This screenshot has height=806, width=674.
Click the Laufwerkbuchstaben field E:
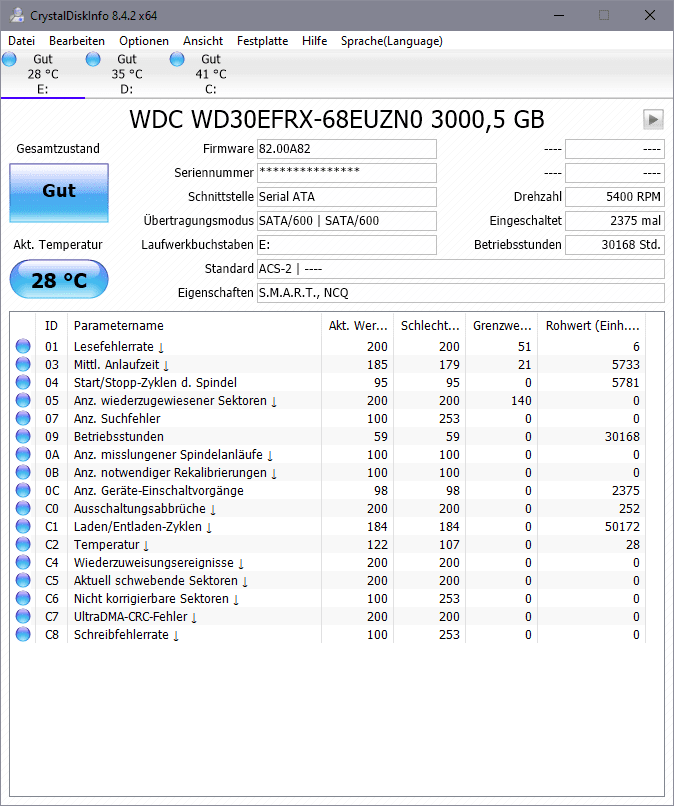347,245
